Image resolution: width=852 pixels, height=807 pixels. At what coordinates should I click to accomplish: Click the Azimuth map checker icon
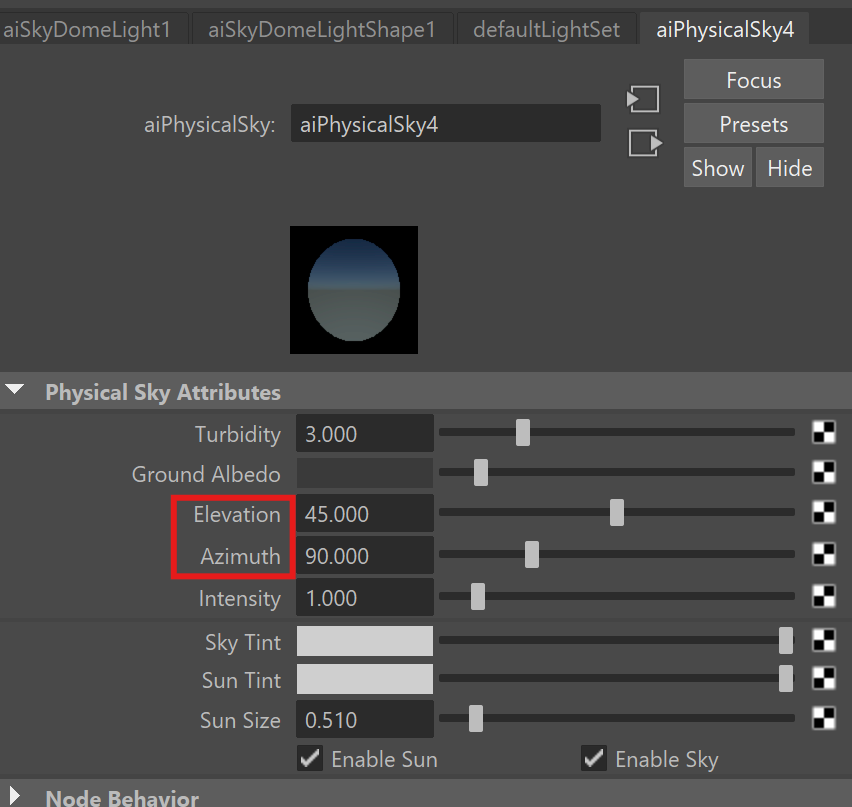pos(823,555)
